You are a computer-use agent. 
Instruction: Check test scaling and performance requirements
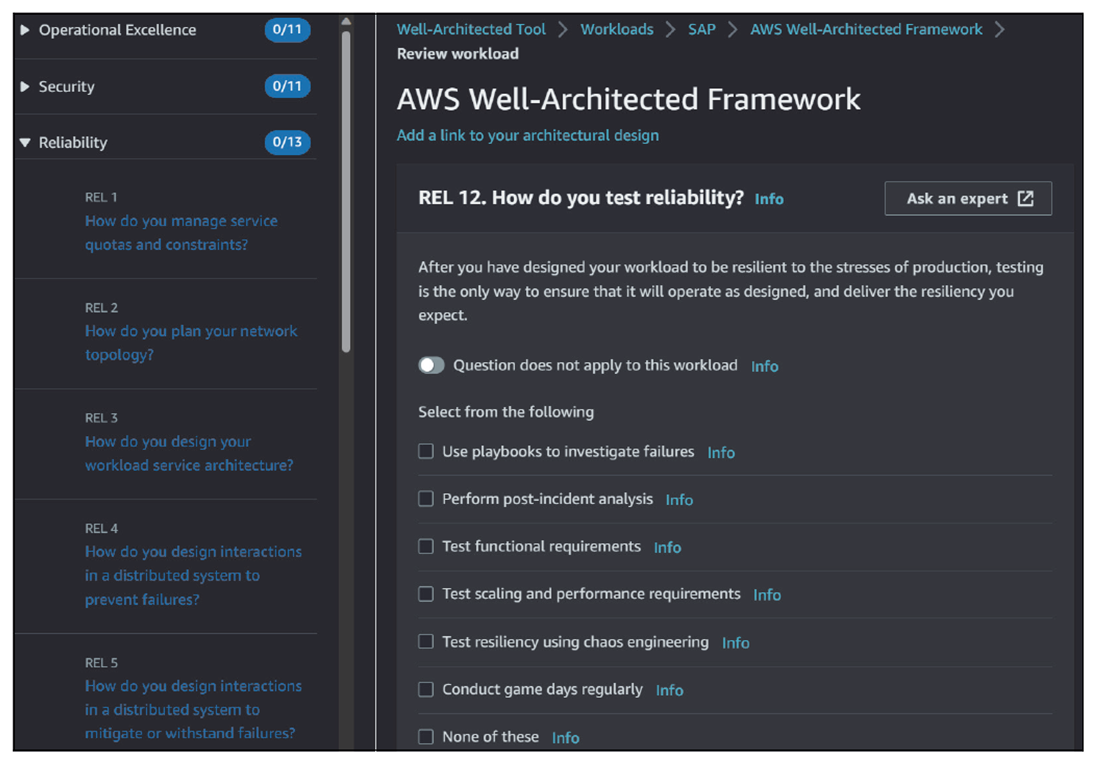click(x=424, y=594)
